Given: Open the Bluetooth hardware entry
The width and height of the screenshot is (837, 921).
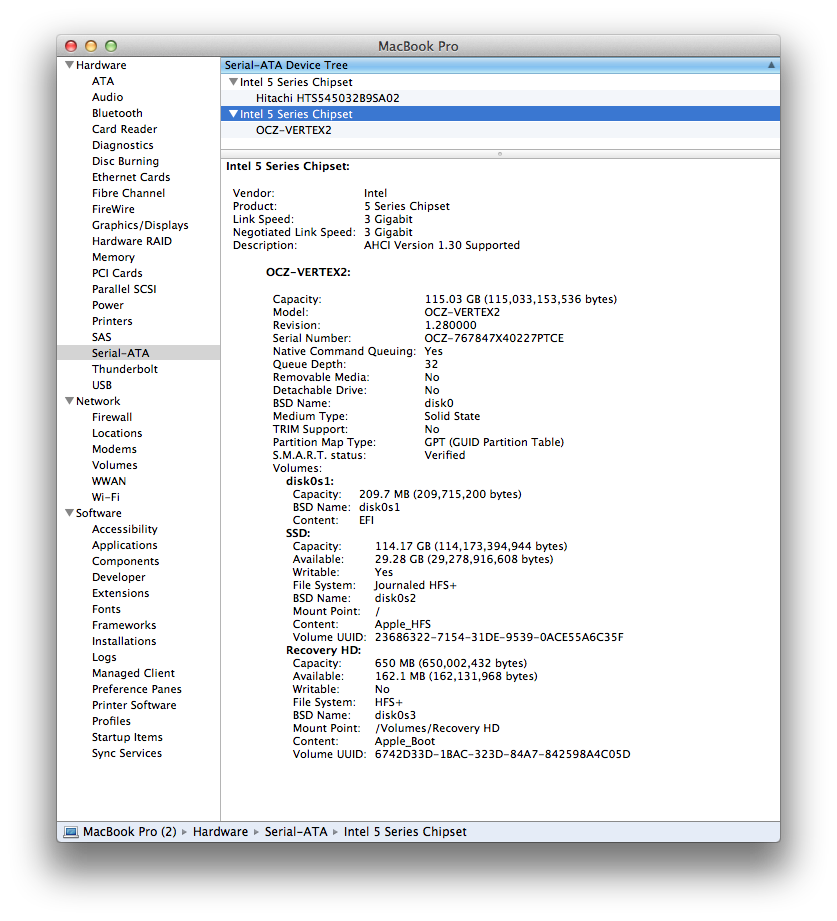Looking at the screenshot, I should [117, 113].
